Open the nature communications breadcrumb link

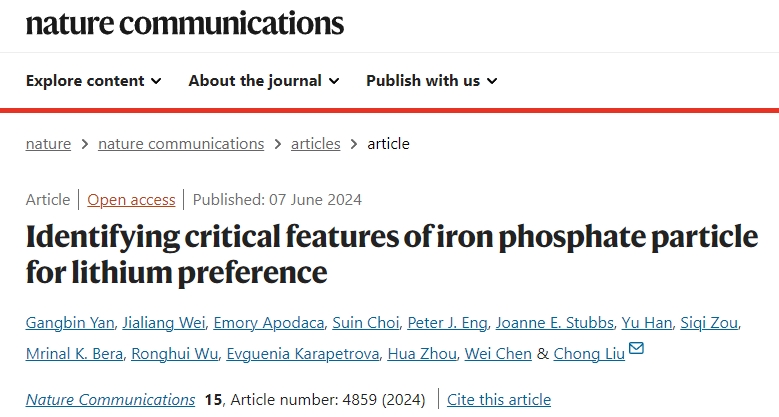click(181, 144)
